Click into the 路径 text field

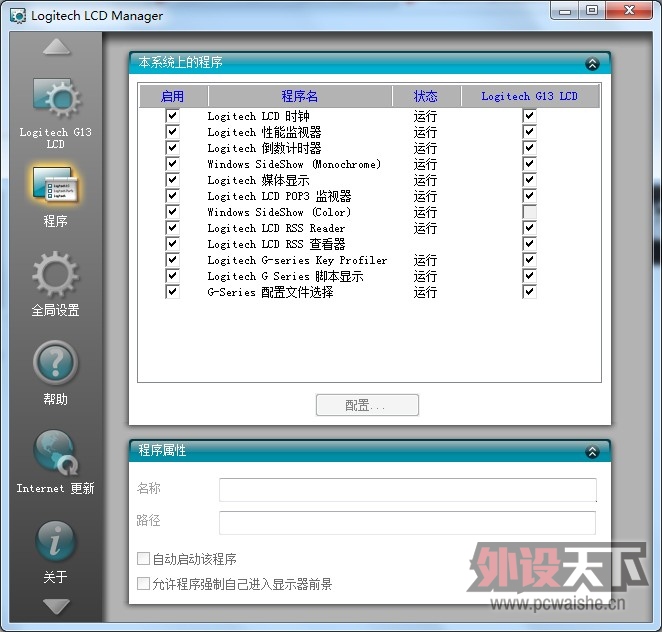(408, 523)
